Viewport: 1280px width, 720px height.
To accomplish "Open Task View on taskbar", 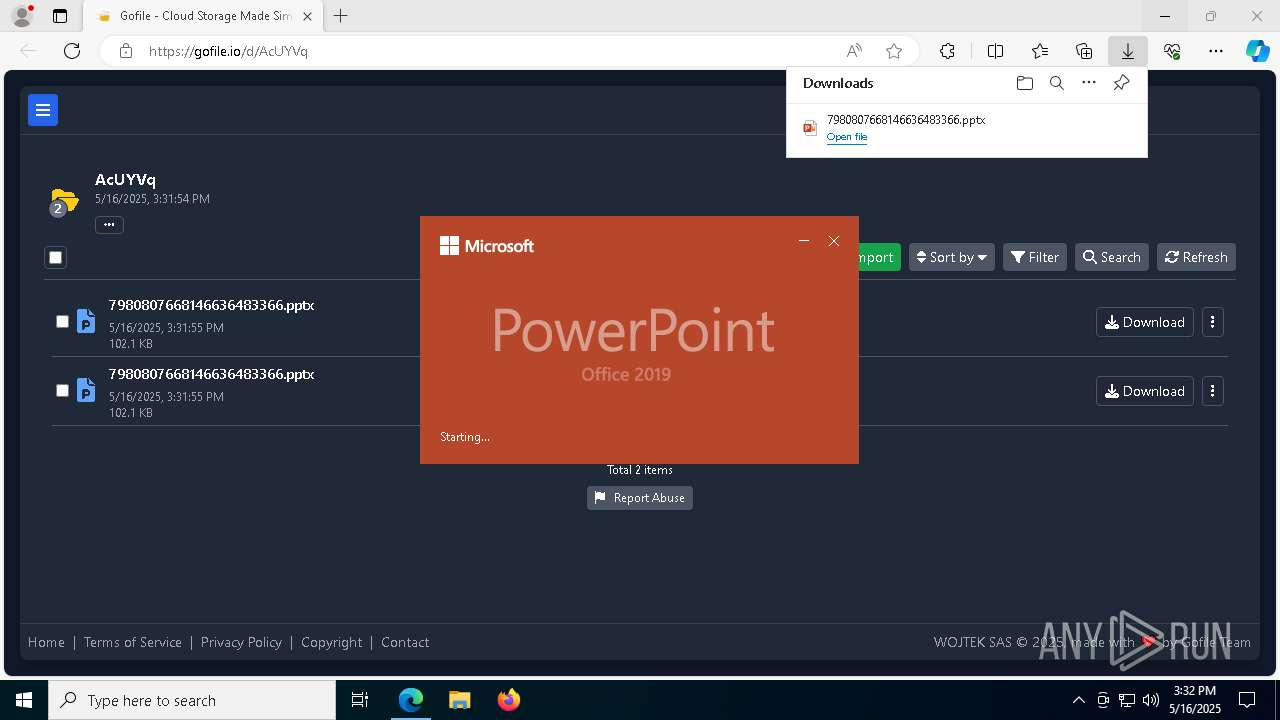I will pos(361,700).
